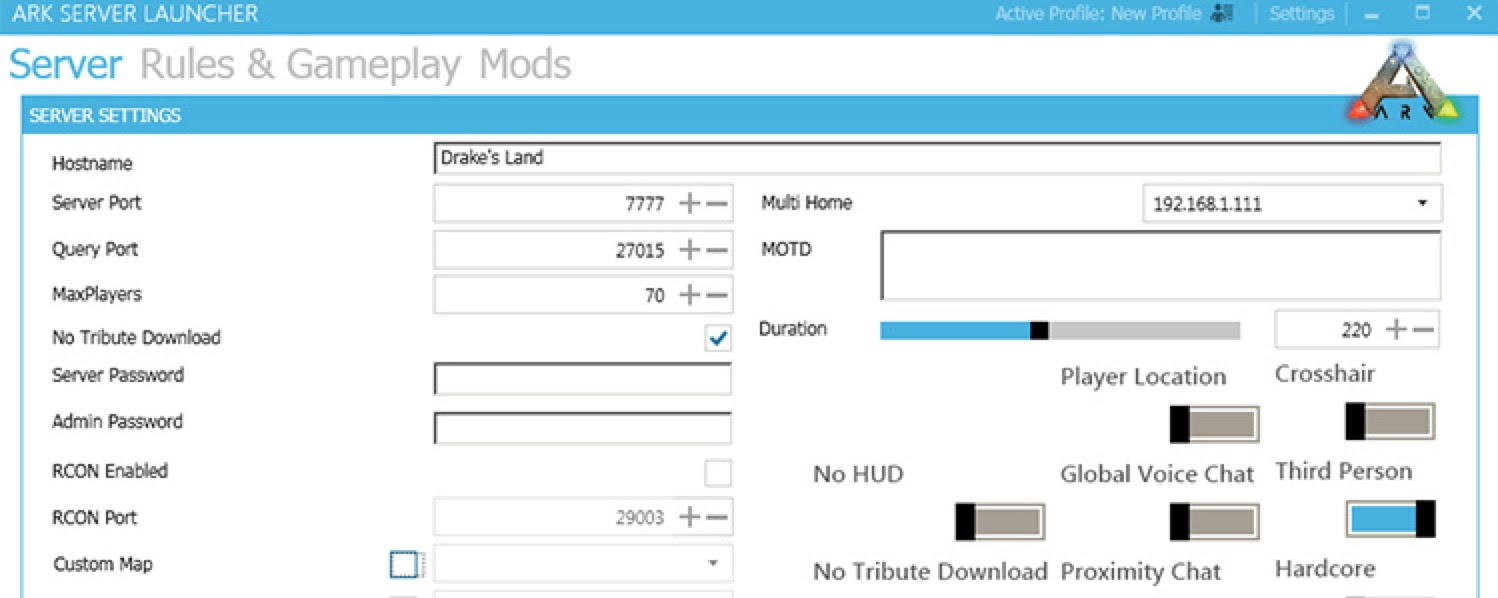This screenshot has height=598, width=1498.
Task: Click the Admin Password field
Action: 582,427
